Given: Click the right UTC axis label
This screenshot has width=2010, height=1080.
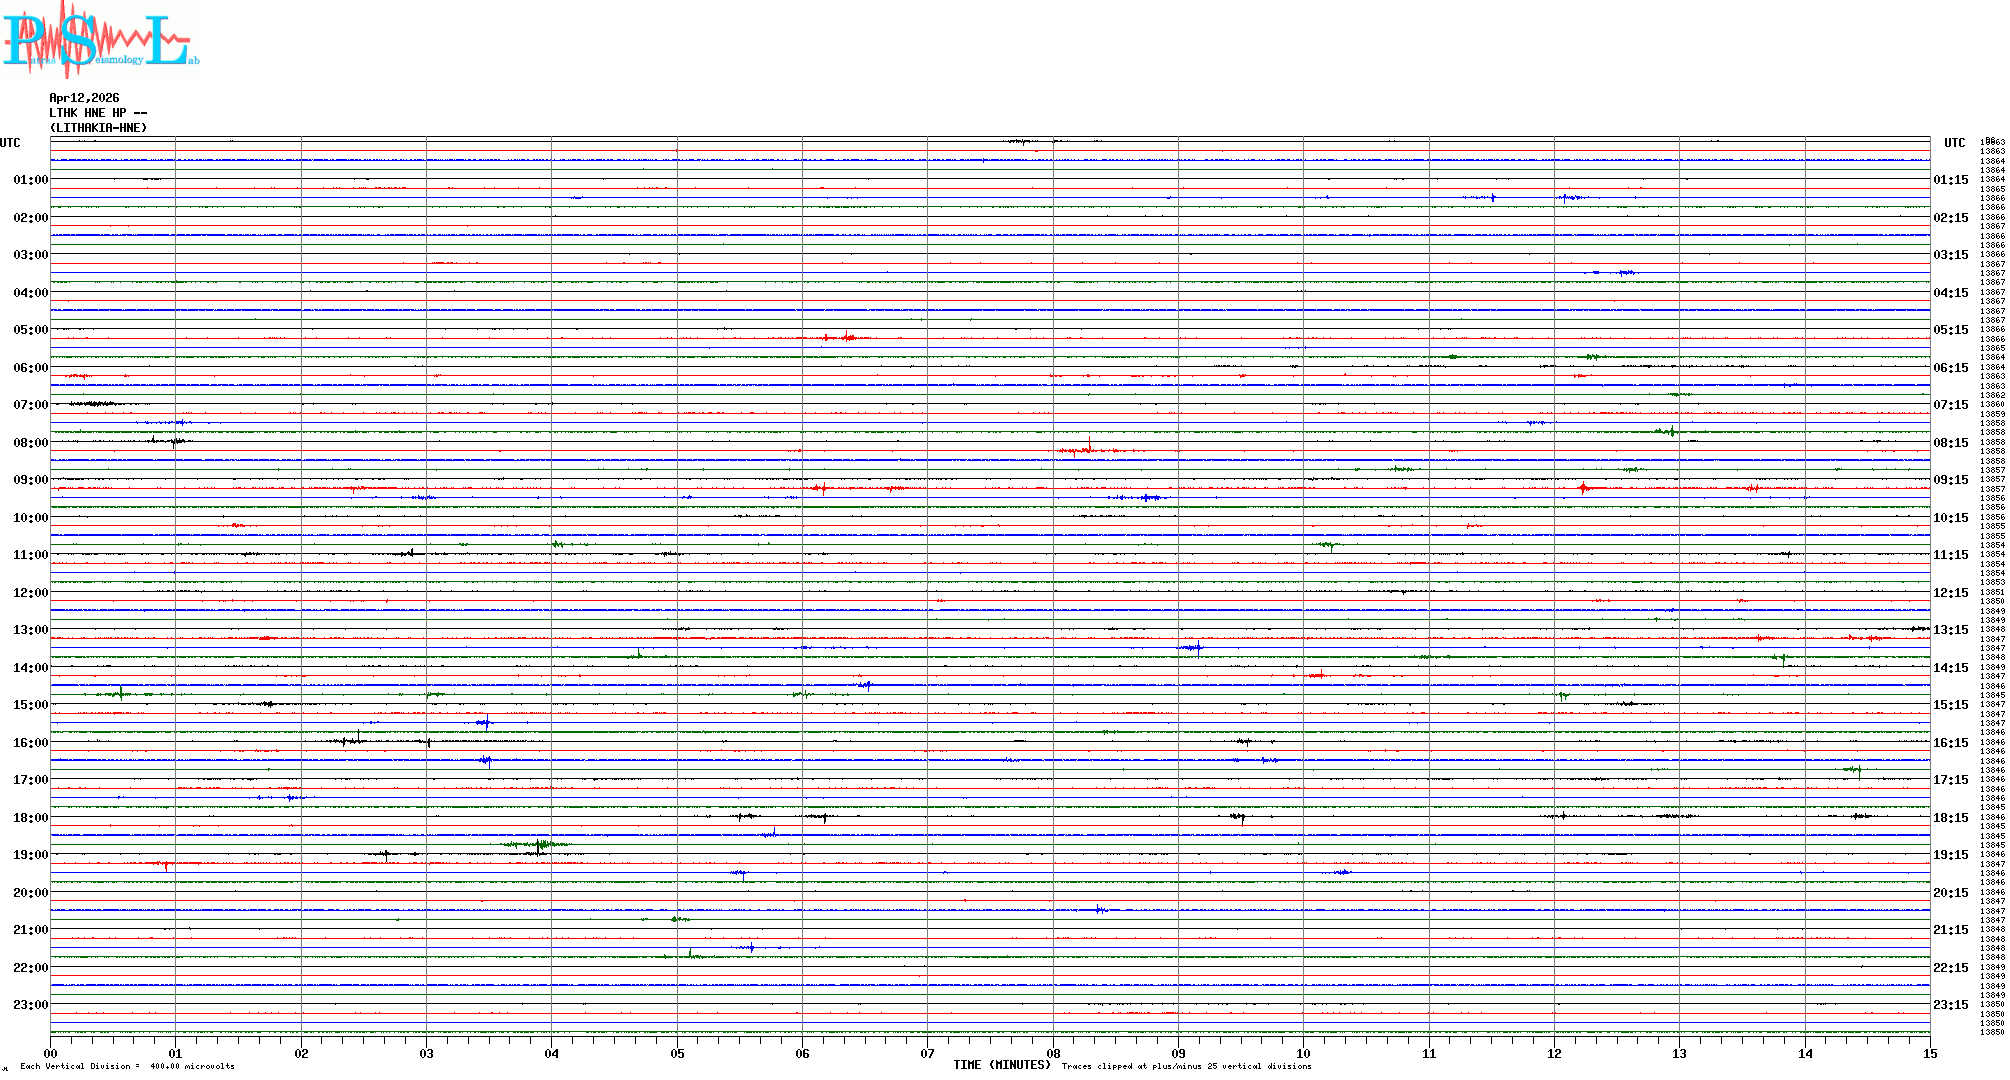Looking at the screenshot, I should pos(1954,143).
